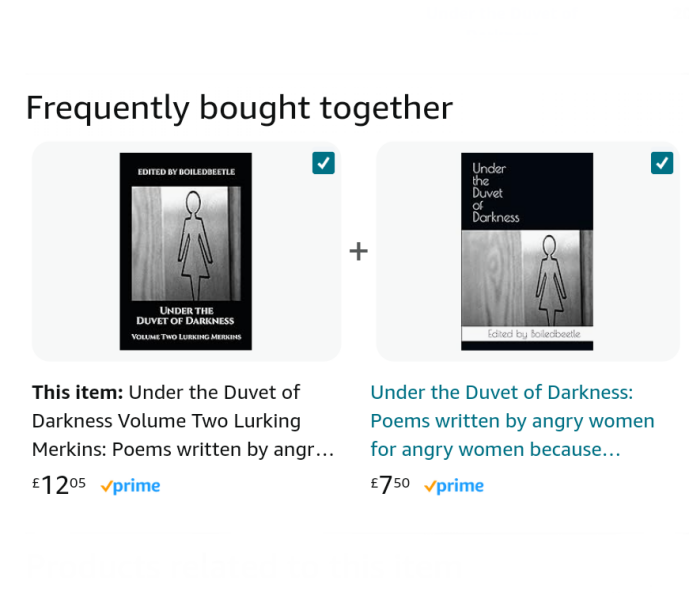The width and height of the screenshot is (689, 600).
Task: Click the orange Prime checkmark beside £12.05
Action: tap(106, 487)
